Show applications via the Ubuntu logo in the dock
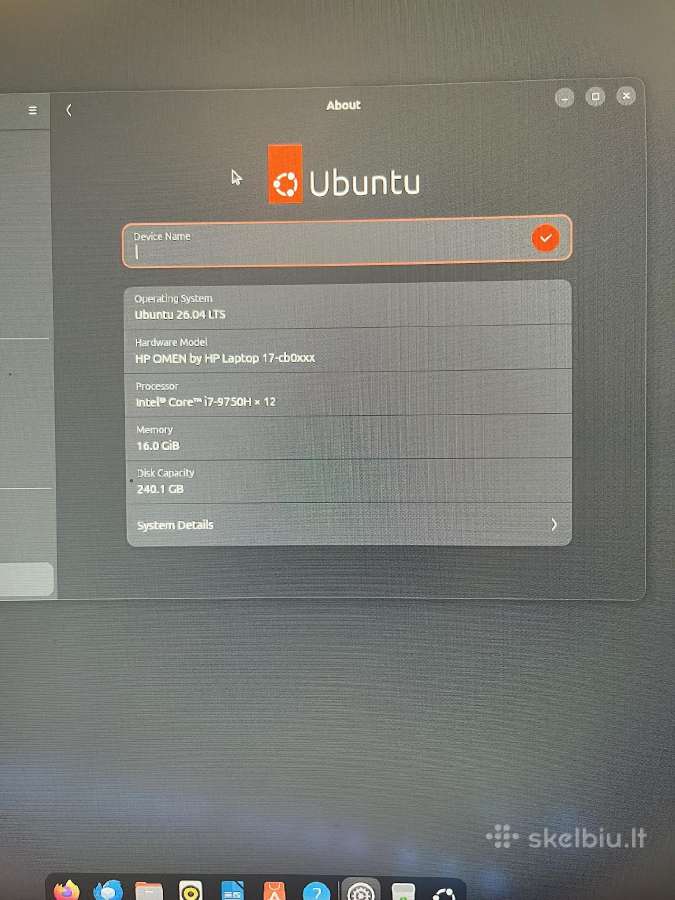The height and width of the screenshot is (900, 675). (445, 893)
